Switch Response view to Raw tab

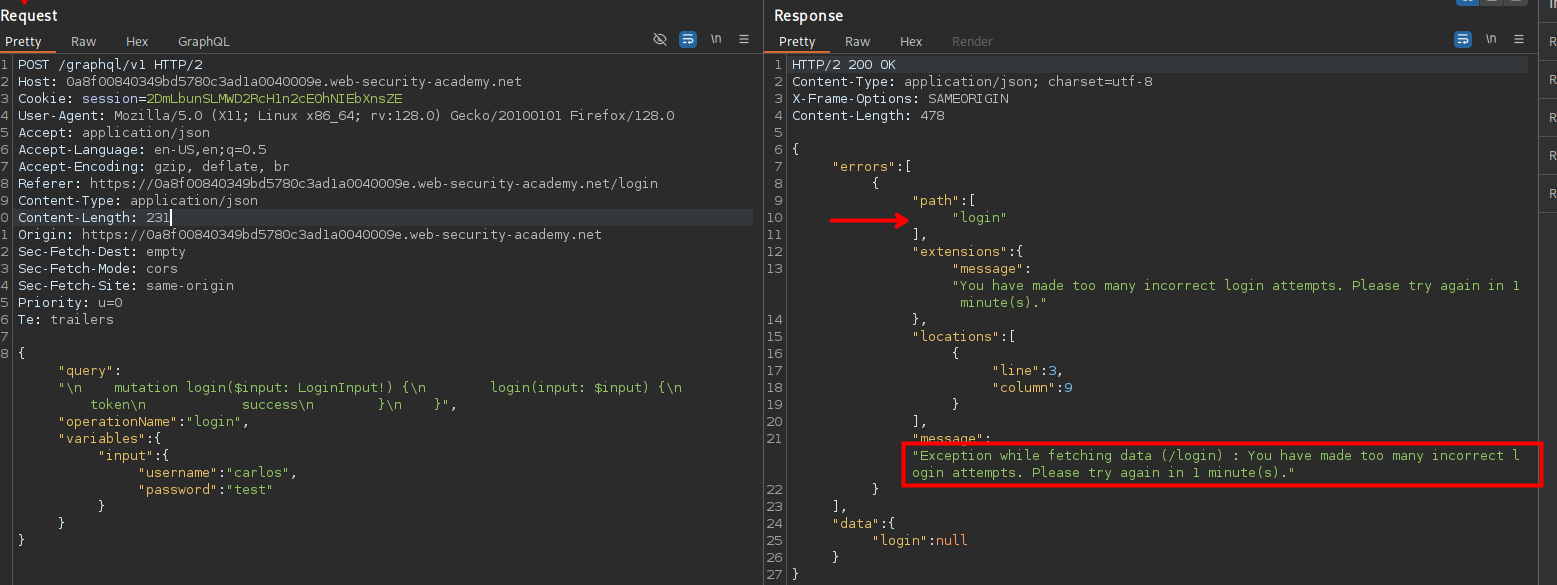[857, 42]
